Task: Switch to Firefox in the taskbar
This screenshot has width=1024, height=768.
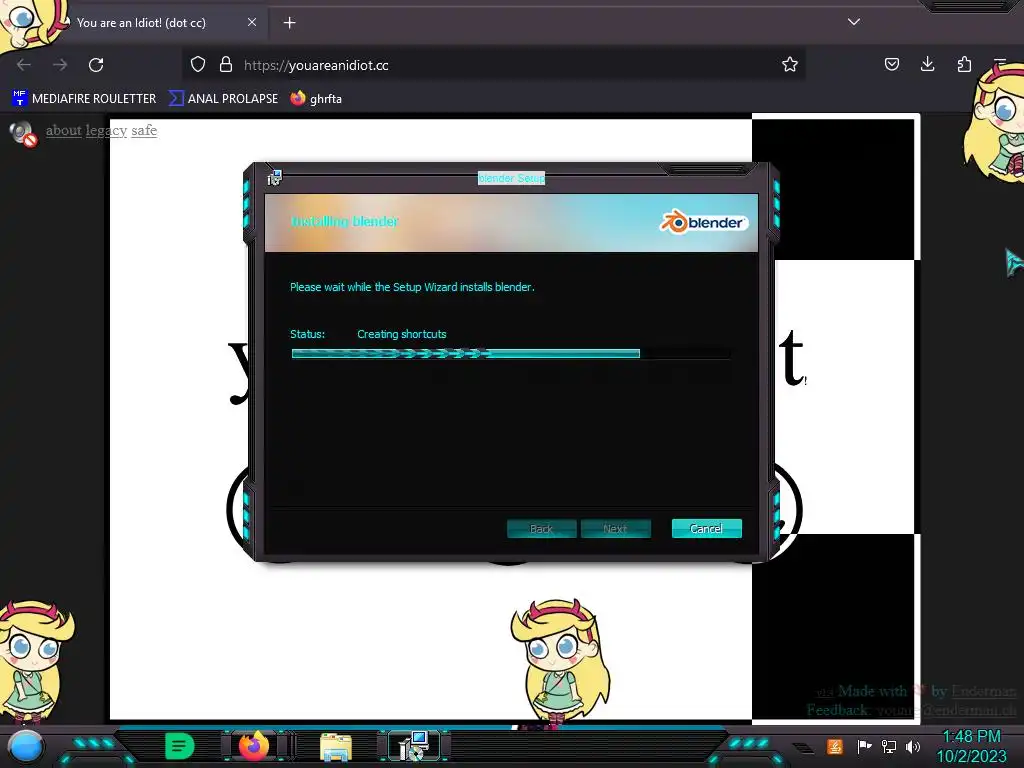Action: 254,746
